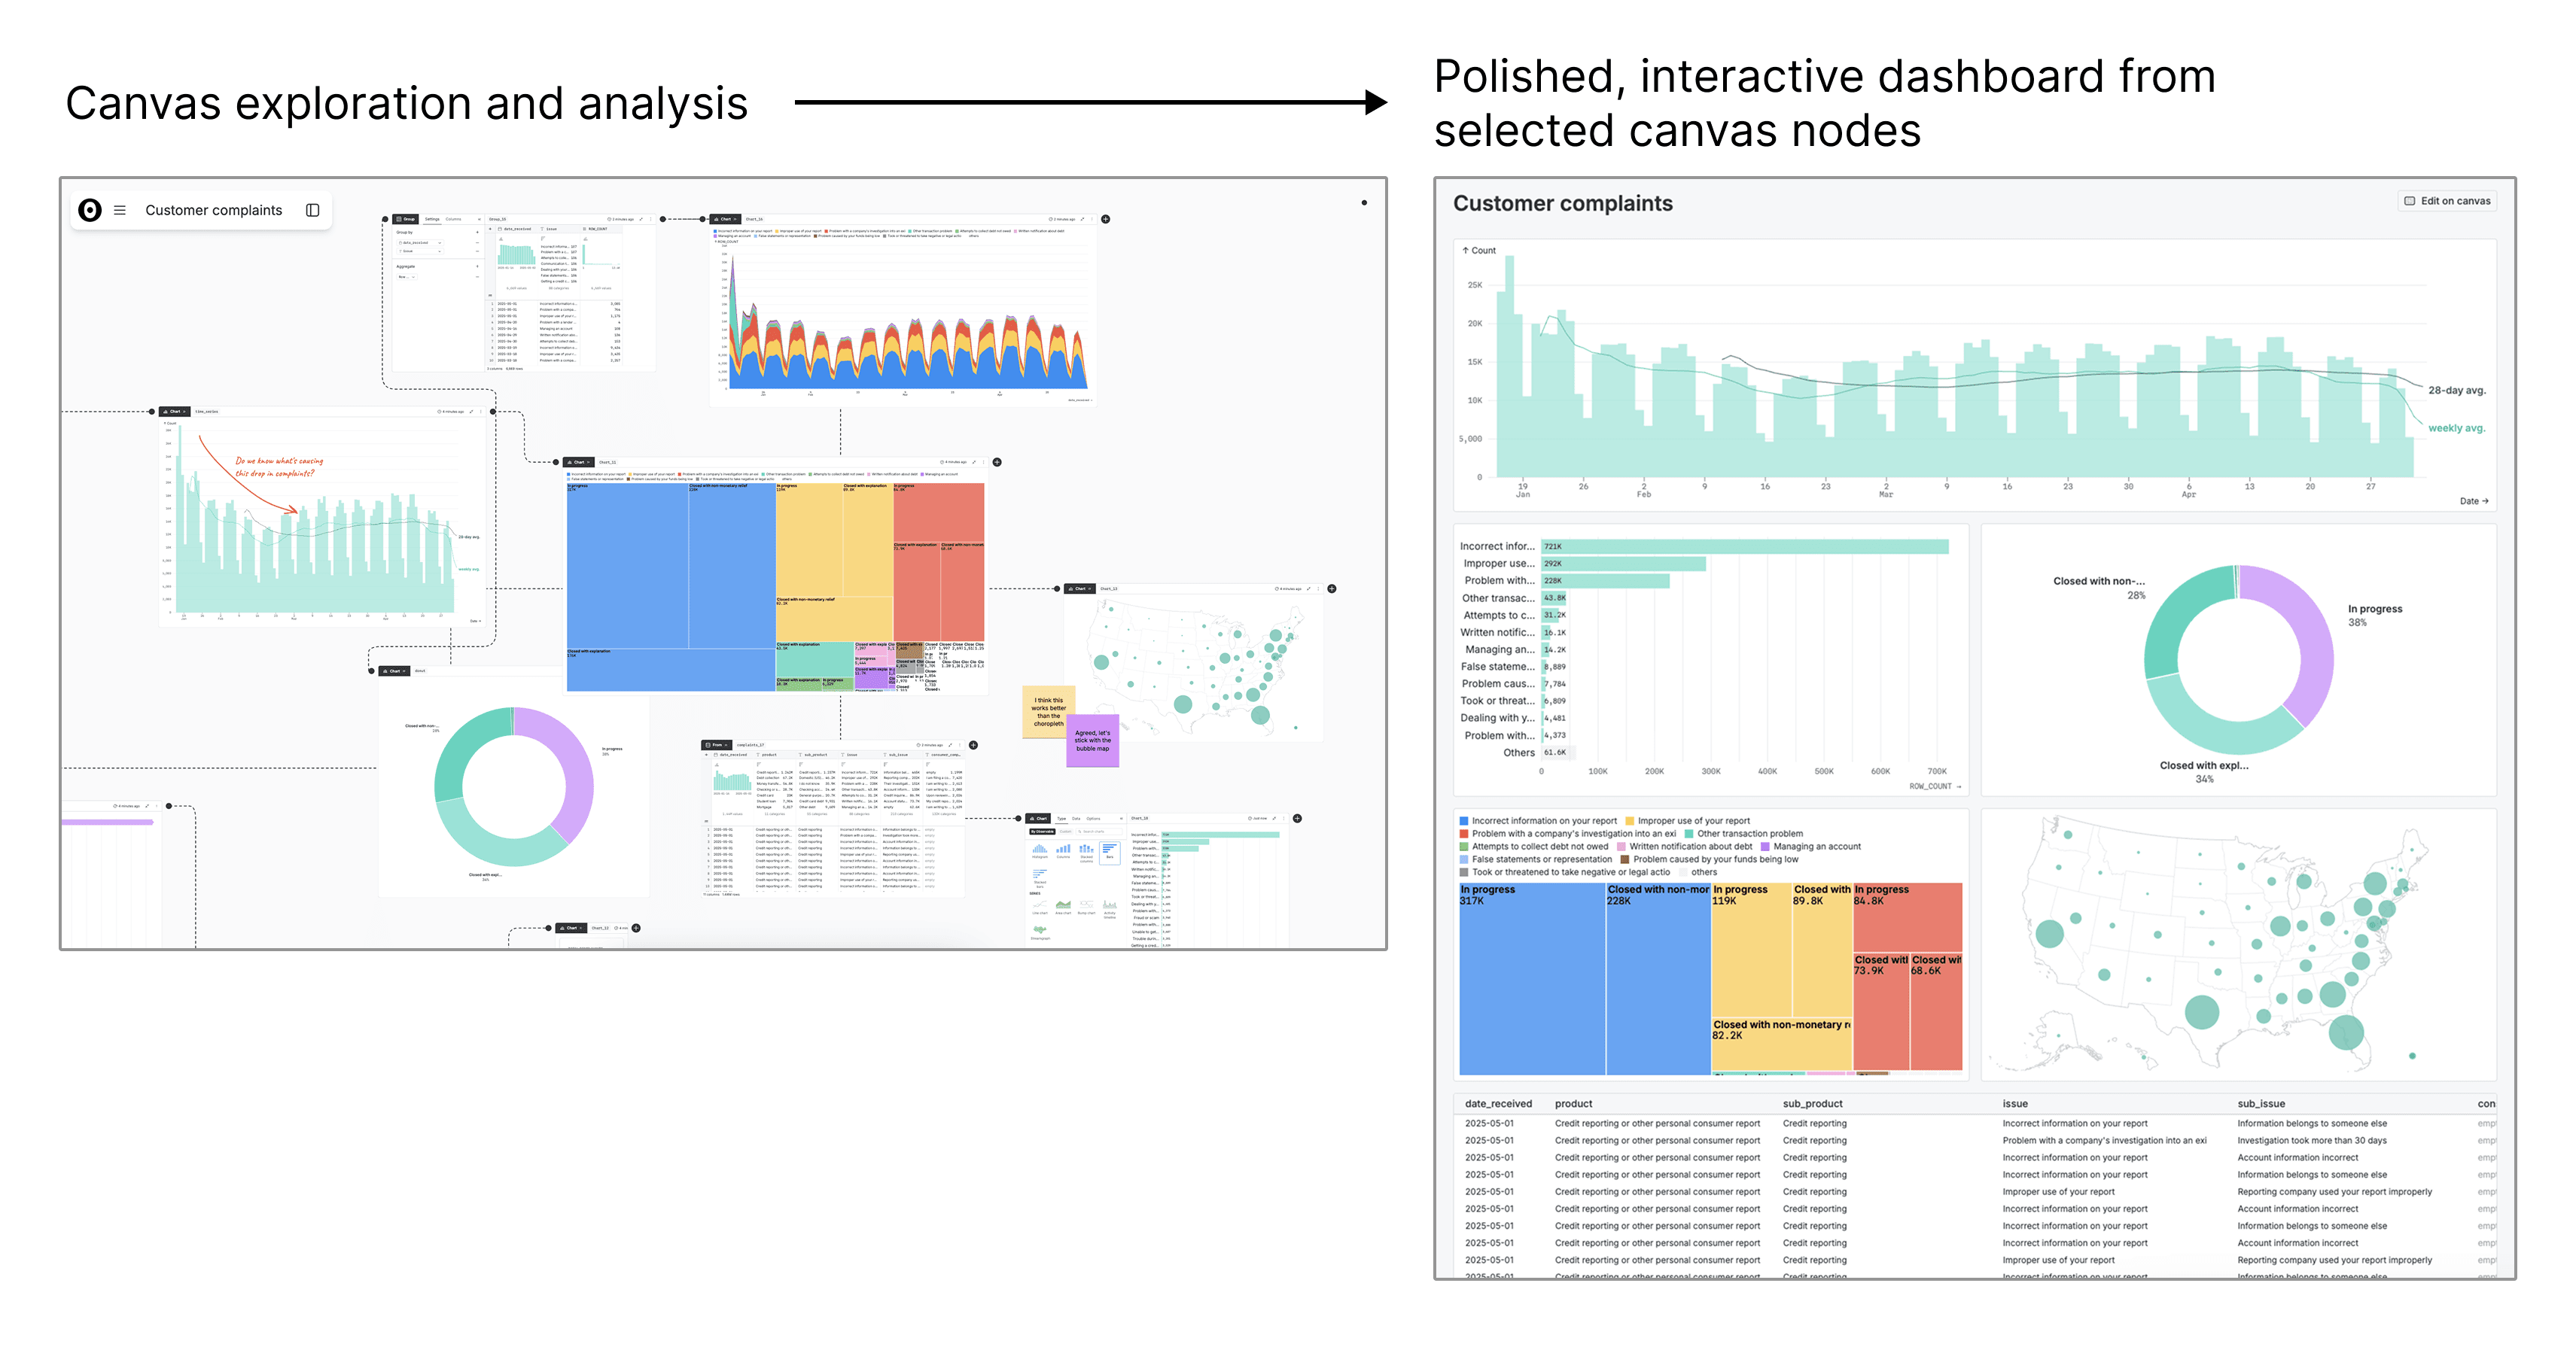Click the Observable logo in the header
2576x1353 pixels.
click(90, 210)
